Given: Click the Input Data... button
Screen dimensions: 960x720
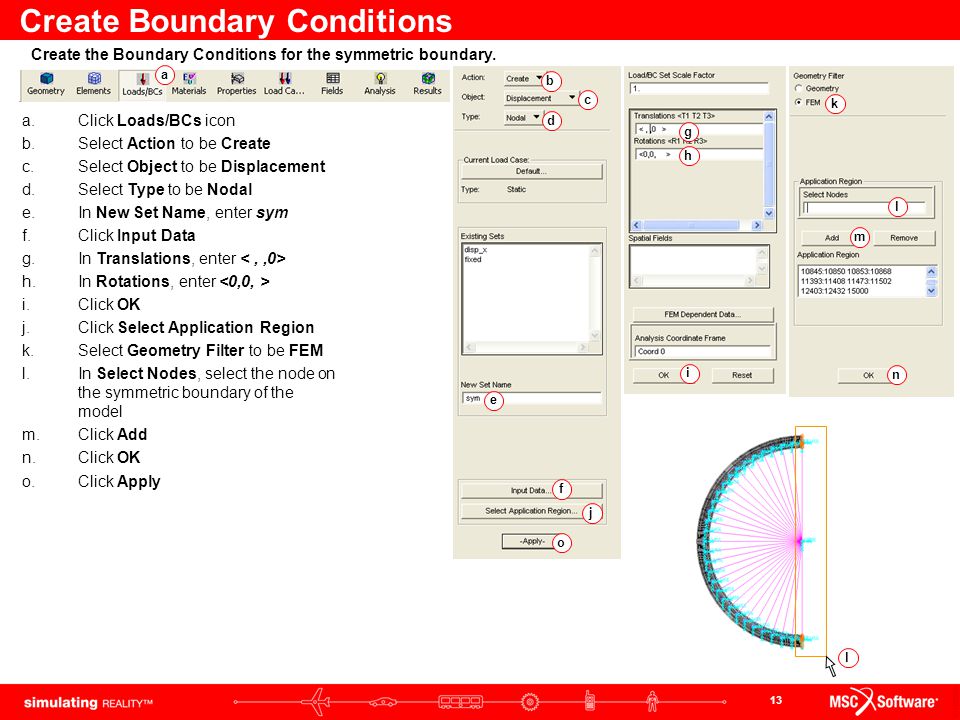Looking at the screenshot, I should [x=531, y=490].
